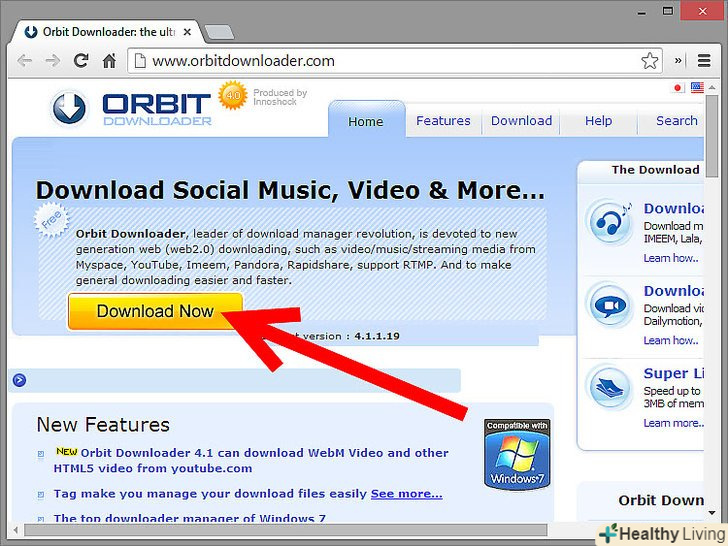Open a new browser tab
This screenshot has width=728, height=546.
tap(219, 32)
